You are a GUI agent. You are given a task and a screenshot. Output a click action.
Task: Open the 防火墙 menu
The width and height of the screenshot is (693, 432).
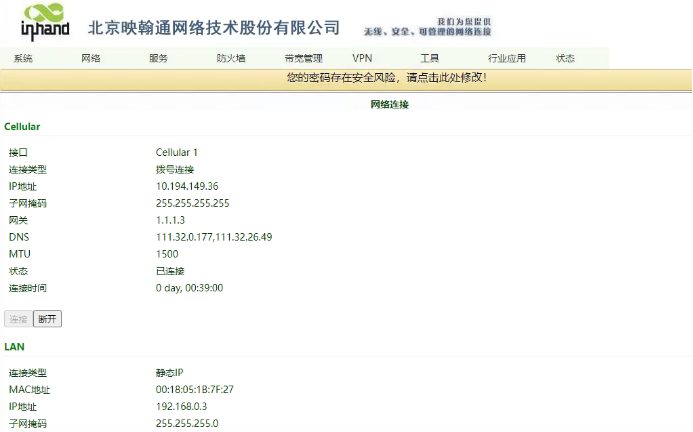point(231,58)
